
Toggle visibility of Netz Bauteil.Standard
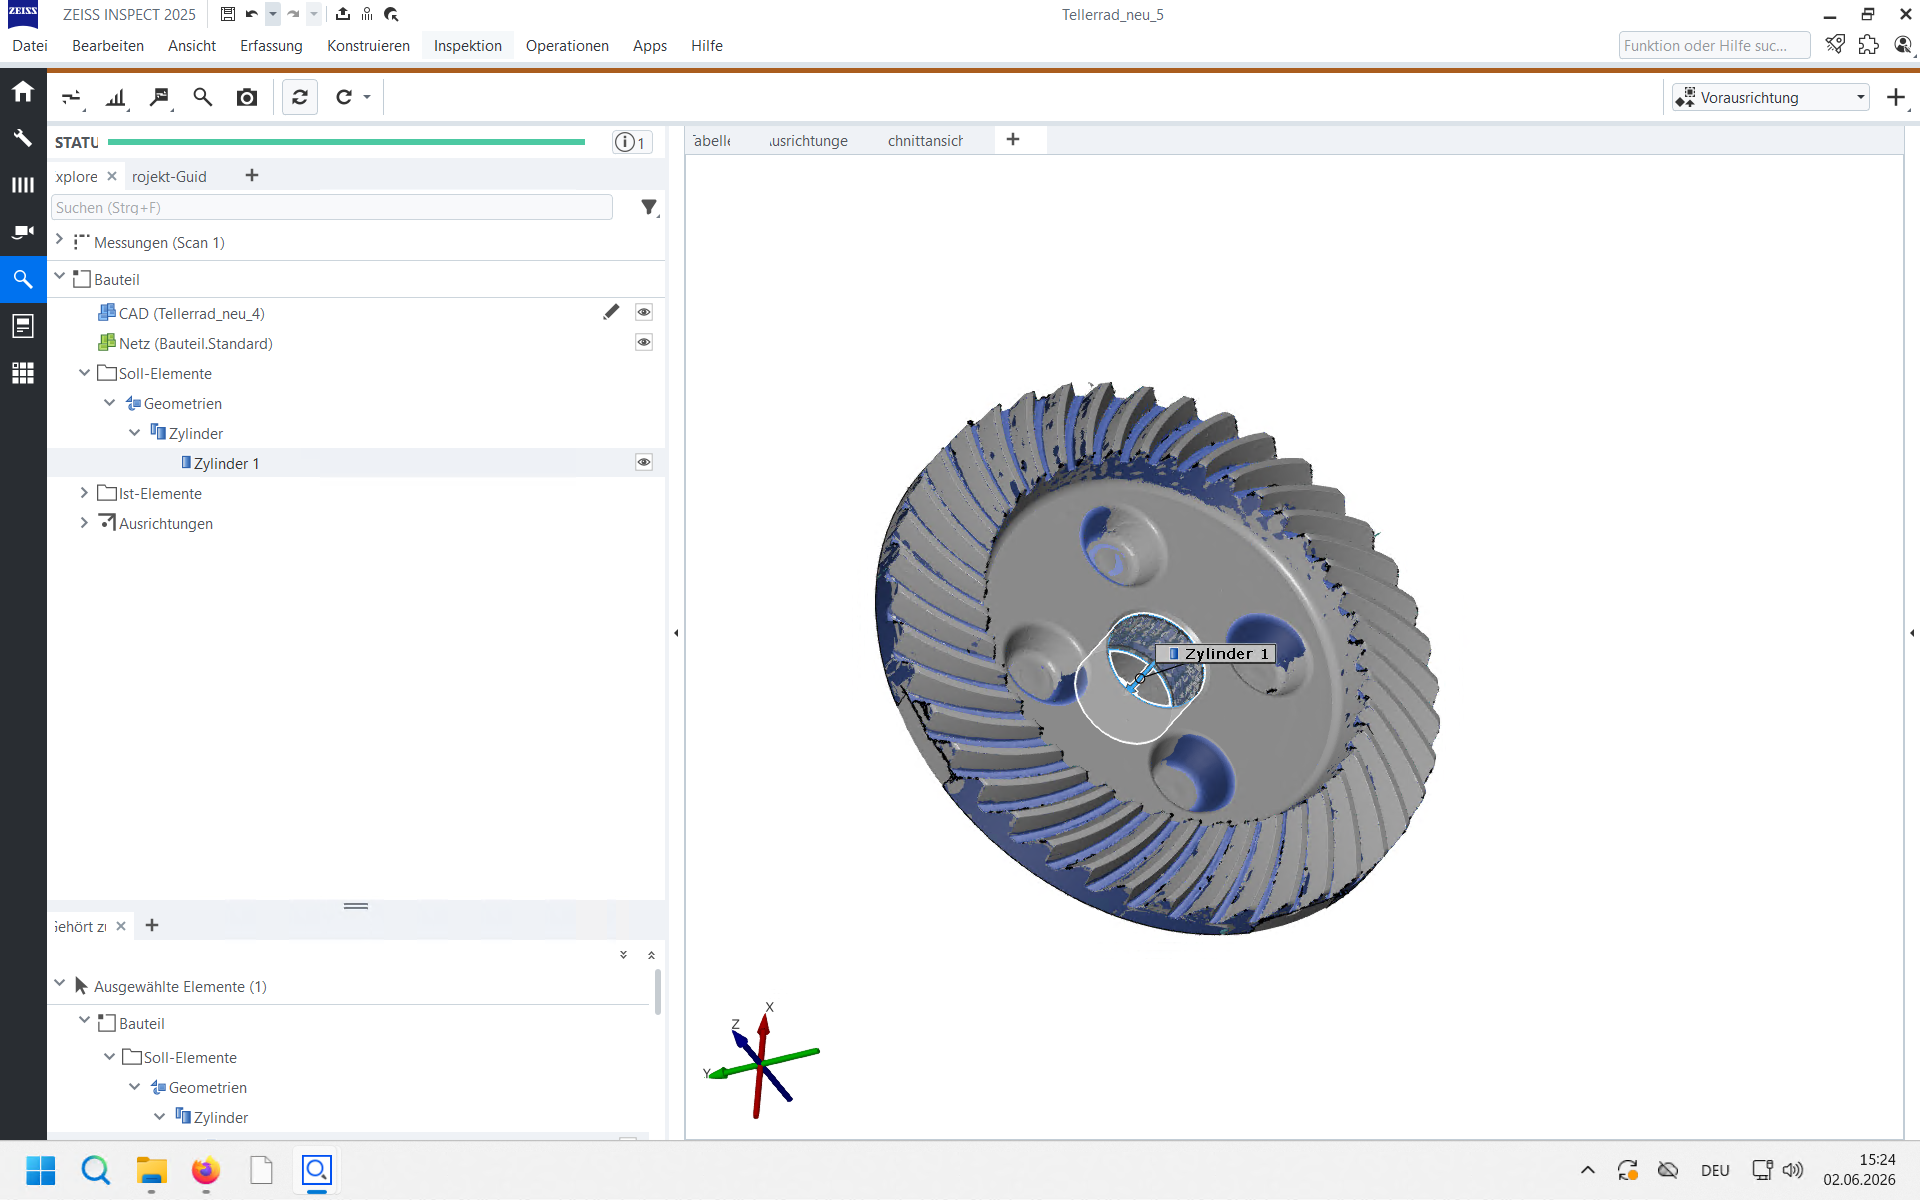tap(644, 342)
